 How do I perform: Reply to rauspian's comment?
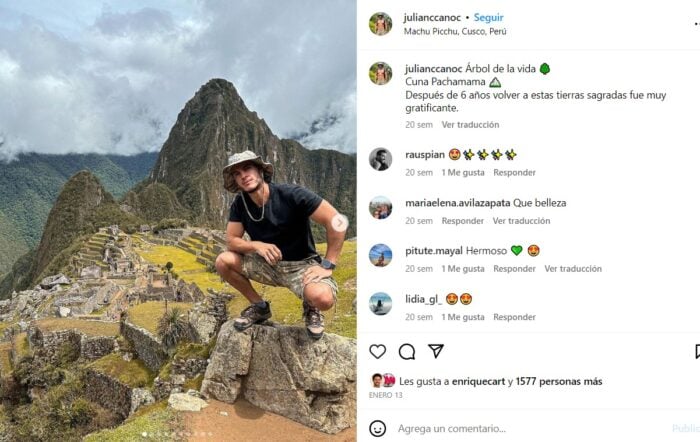click(514, 173)
